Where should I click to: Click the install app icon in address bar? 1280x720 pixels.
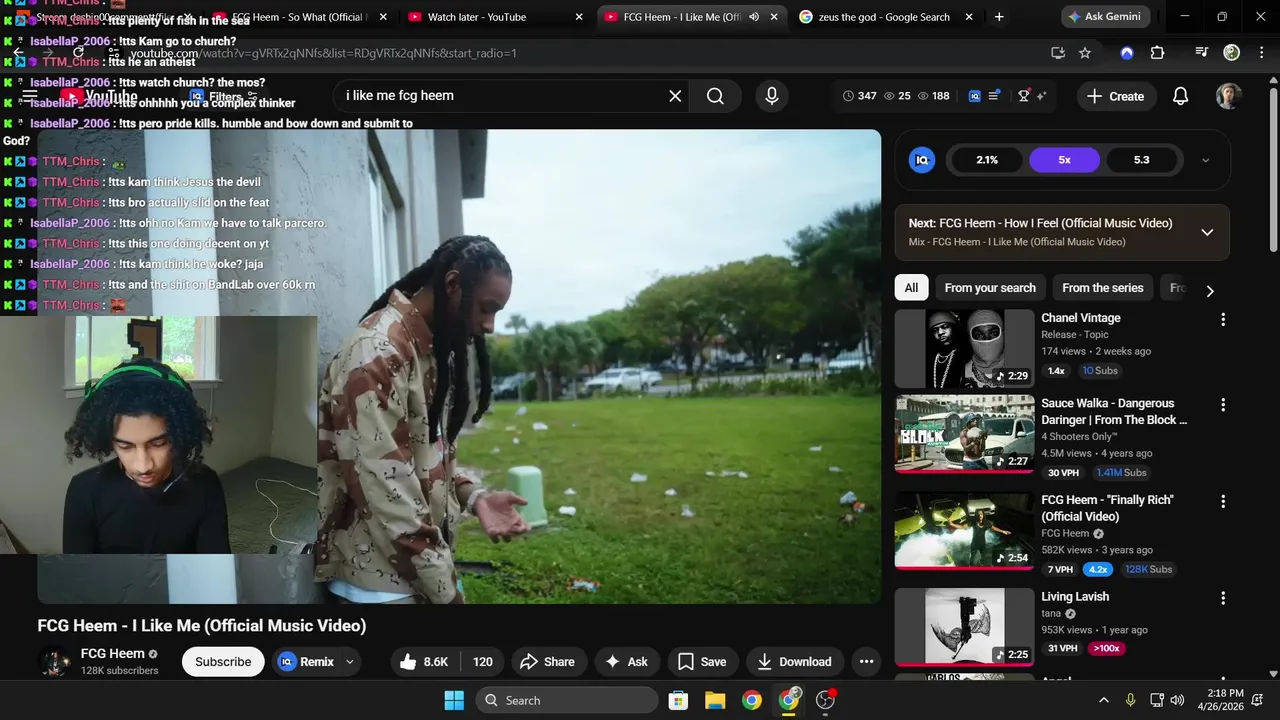(x=1058, y=53)
